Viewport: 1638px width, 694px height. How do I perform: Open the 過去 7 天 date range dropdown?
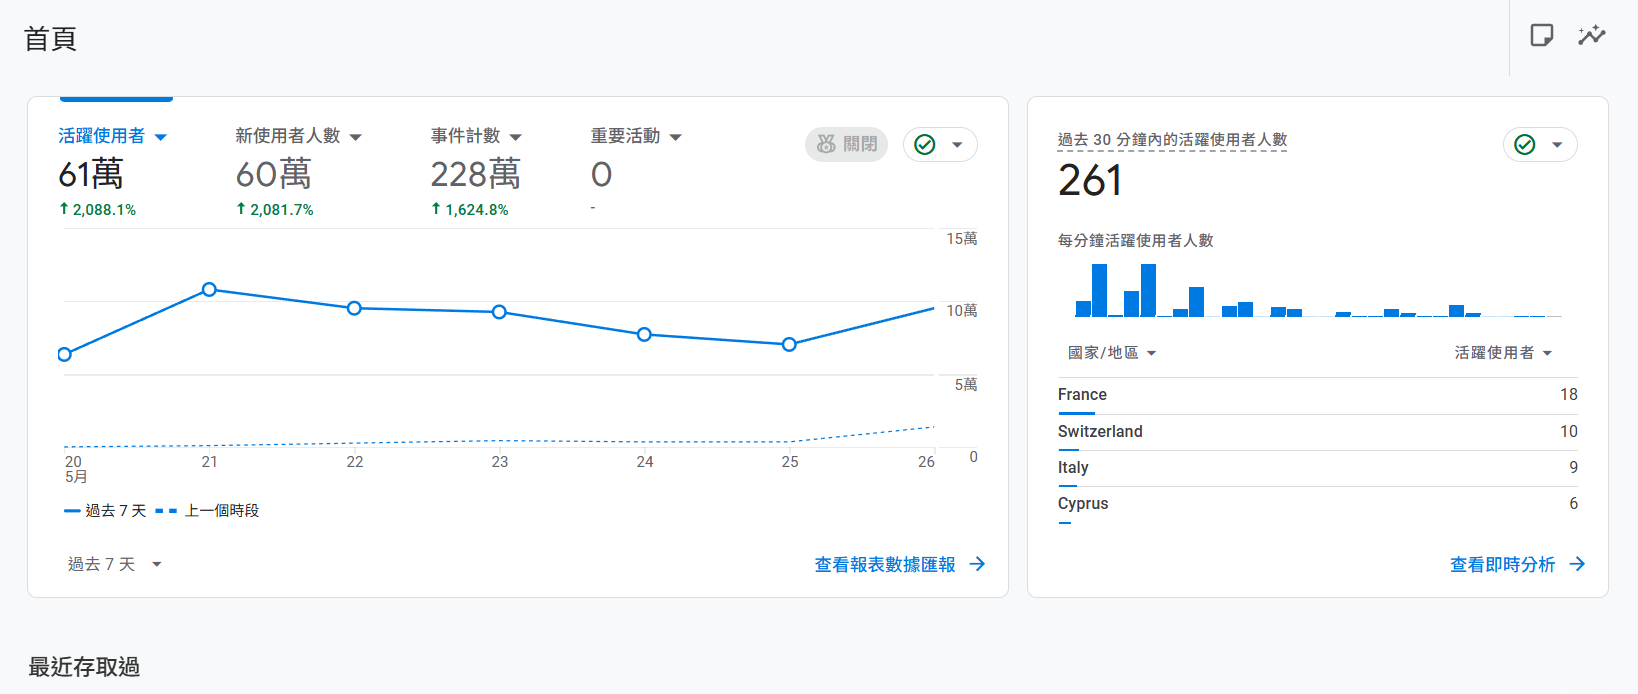pyautogui.click(x=114, y=564)
